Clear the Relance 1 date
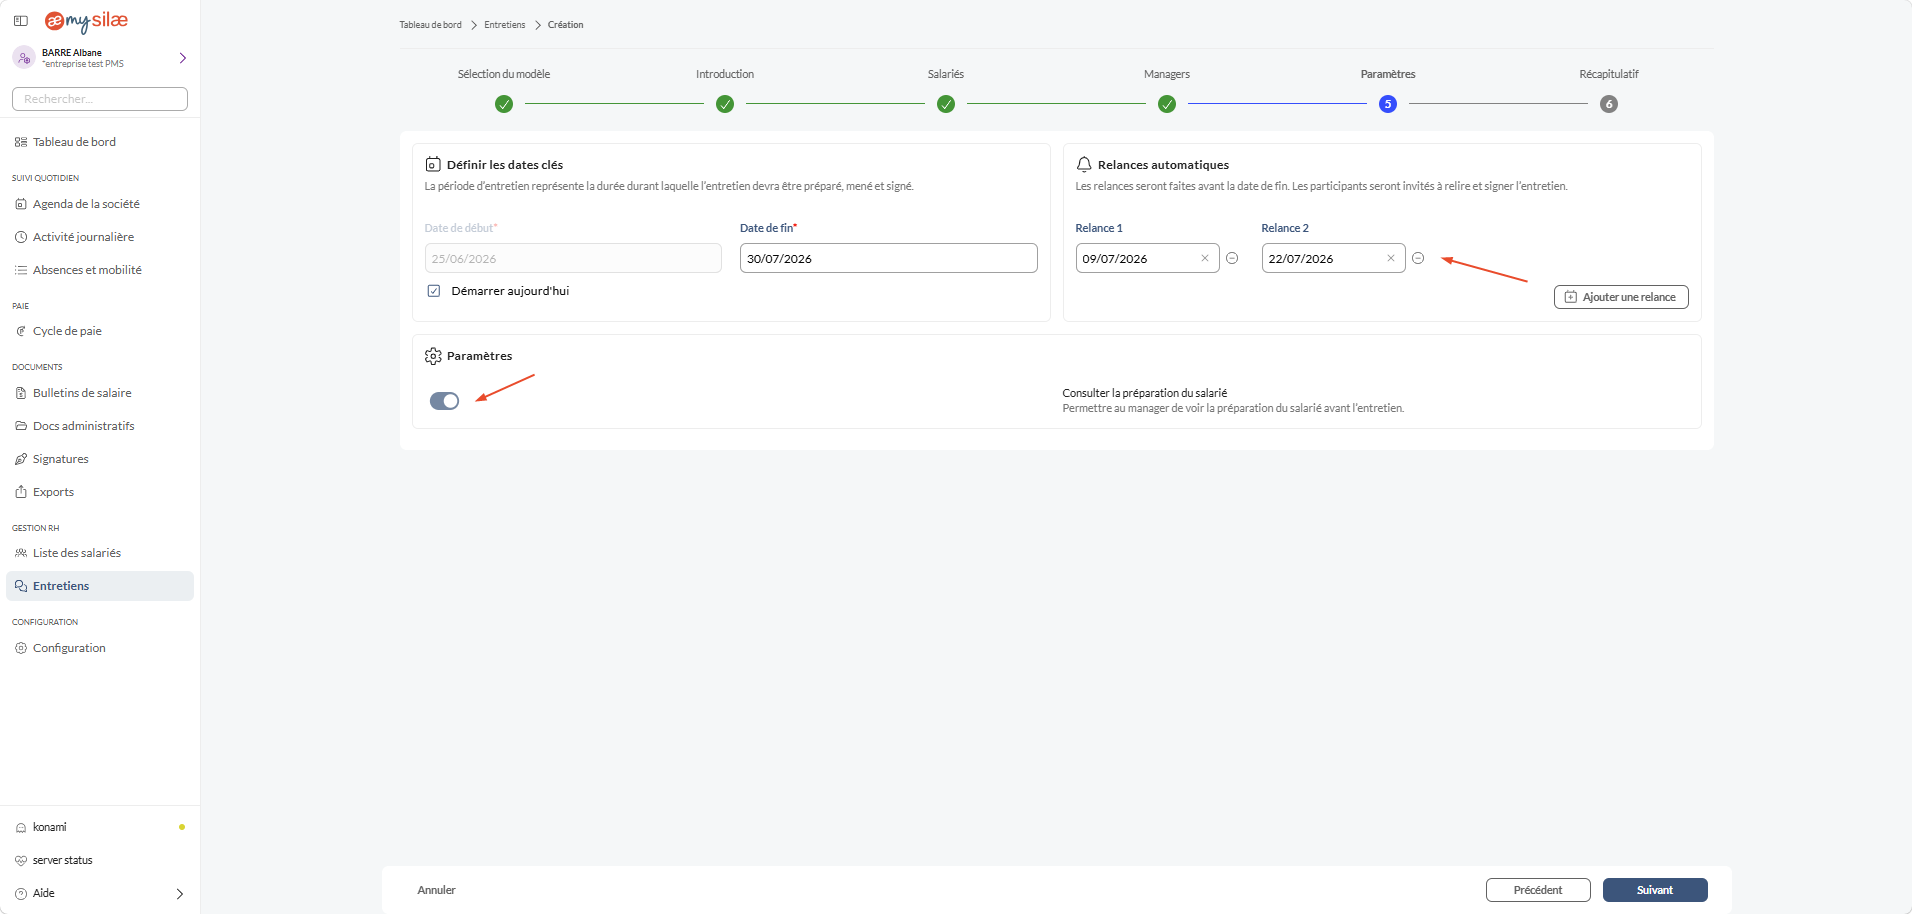The height and width of the screenshot is (914, 1912). pyautogui.click(x=1205, y=258)
